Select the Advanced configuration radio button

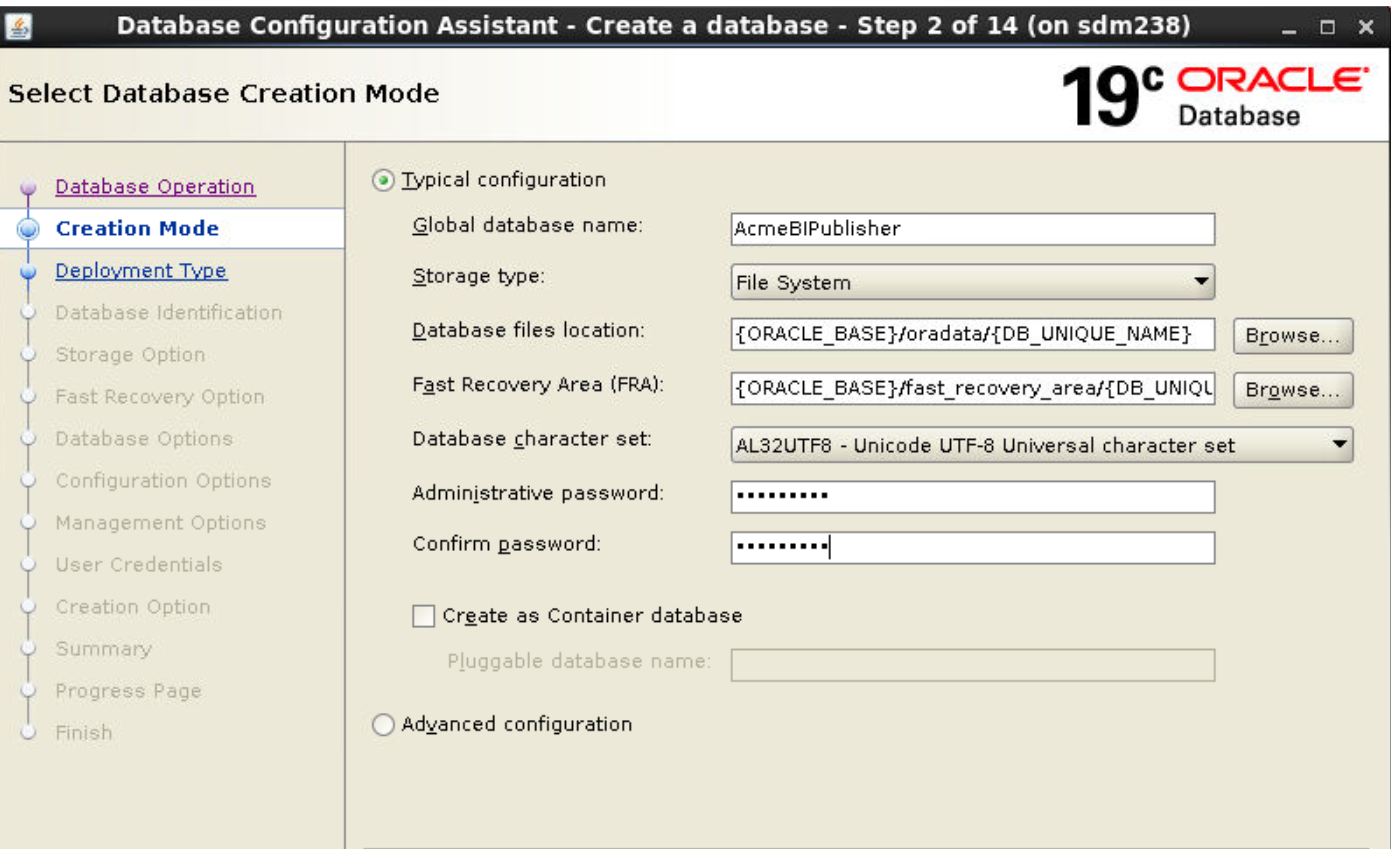tap(384, 725)
